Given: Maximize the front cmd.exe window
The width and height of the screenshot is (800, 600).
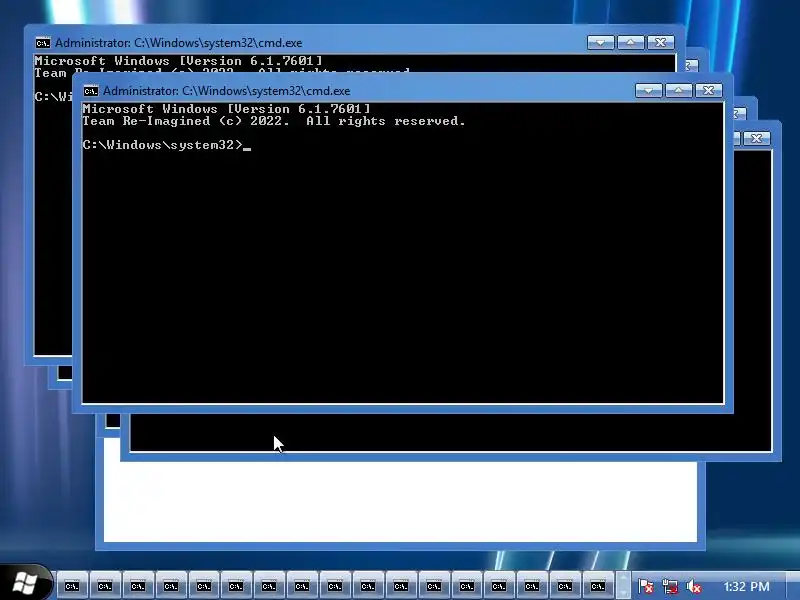Looking at the screenshot, I should (x=678, y=91).
